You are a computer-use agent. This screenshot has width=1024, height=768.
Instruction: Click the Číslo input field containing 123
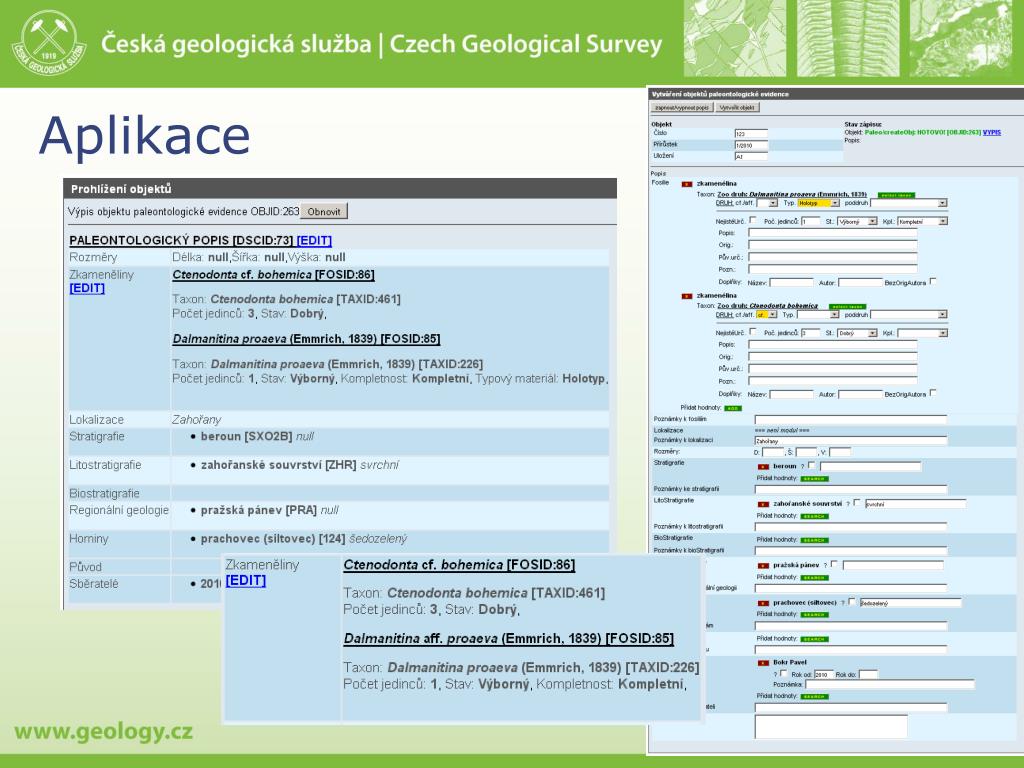(x=751, y=133)
